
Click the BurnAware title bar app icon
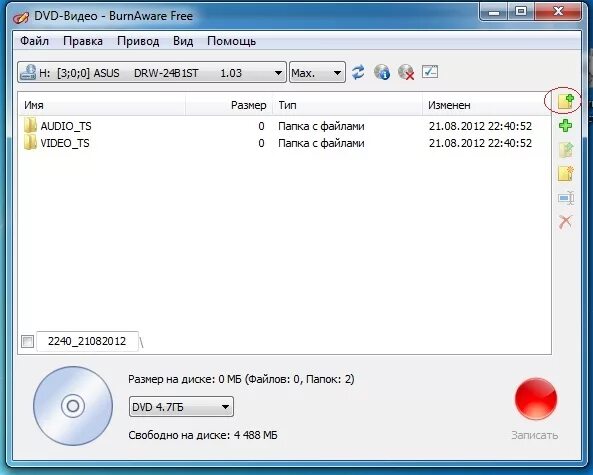click(21, 17)
